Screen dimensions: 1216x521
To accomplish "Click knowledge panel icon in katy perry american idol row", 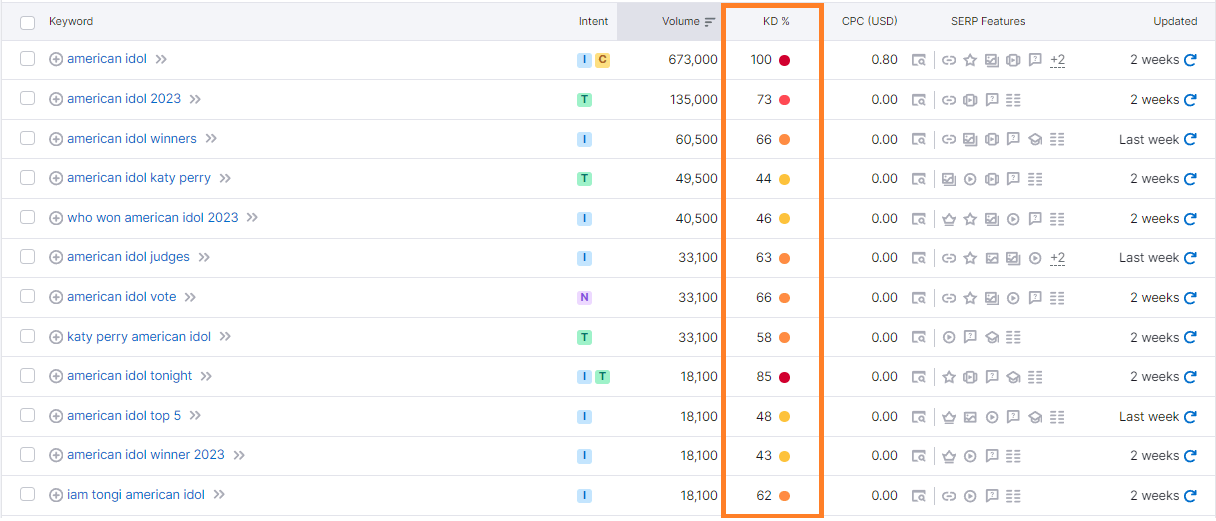I will [991, 338].
